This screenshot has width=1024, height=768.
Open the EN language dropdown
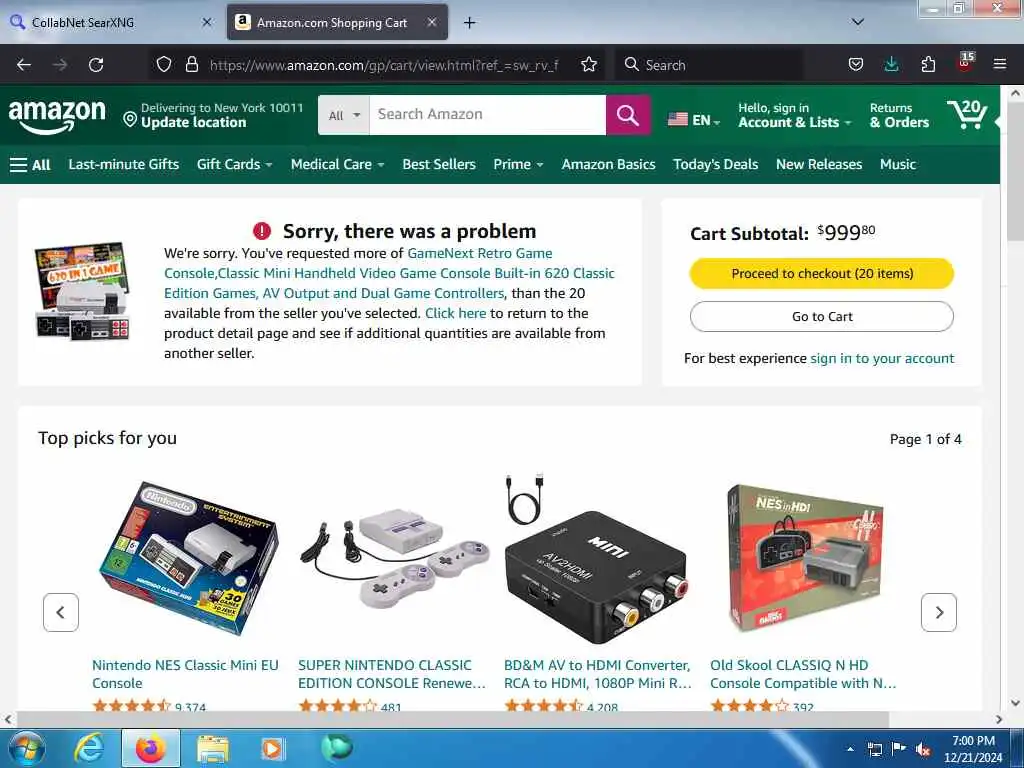694,120
